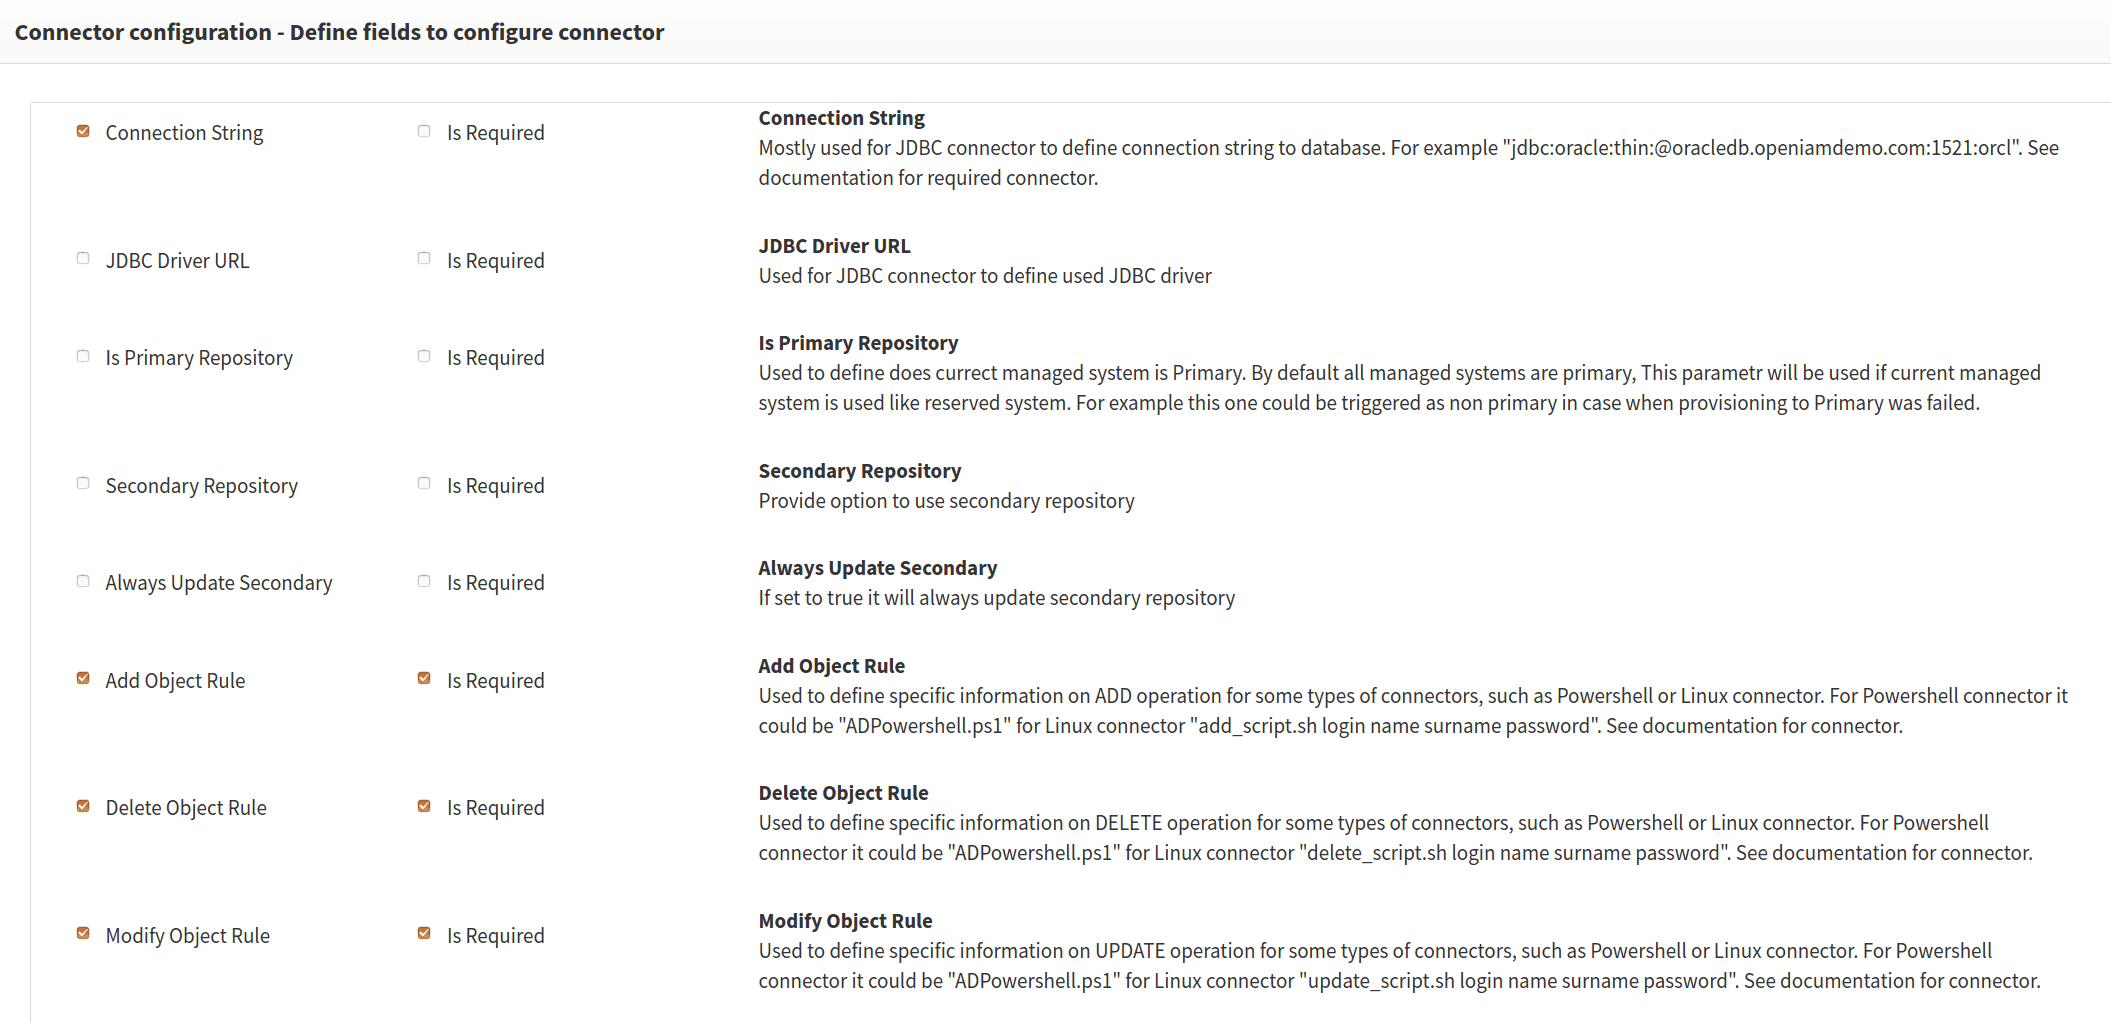Set Is Primary Repository as required

[x=424, y=356]
